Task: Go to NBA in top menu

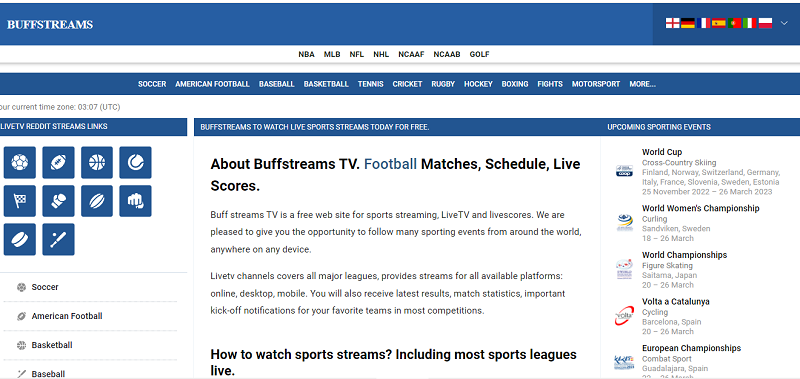Action: point(307,54)
